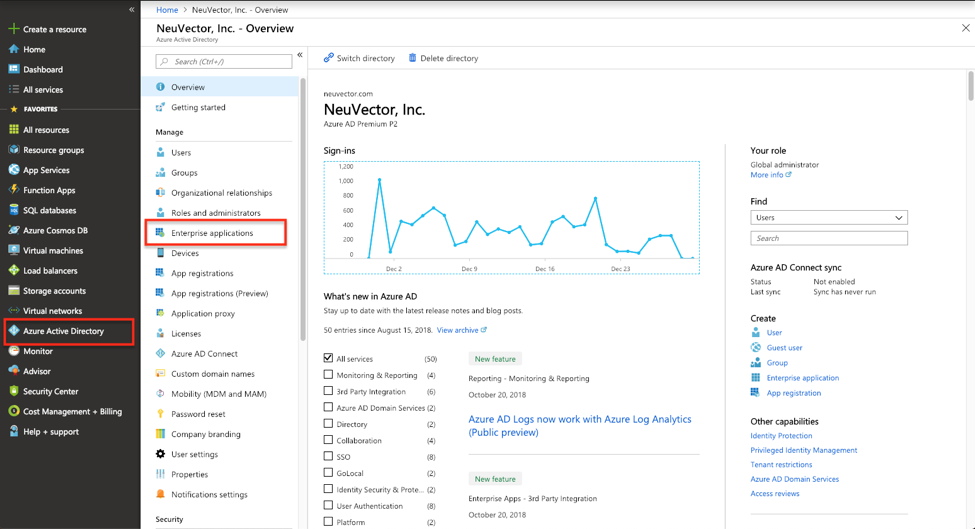
Task: Click the Resource groups cube icon
Action: click(x=14, y=150)
